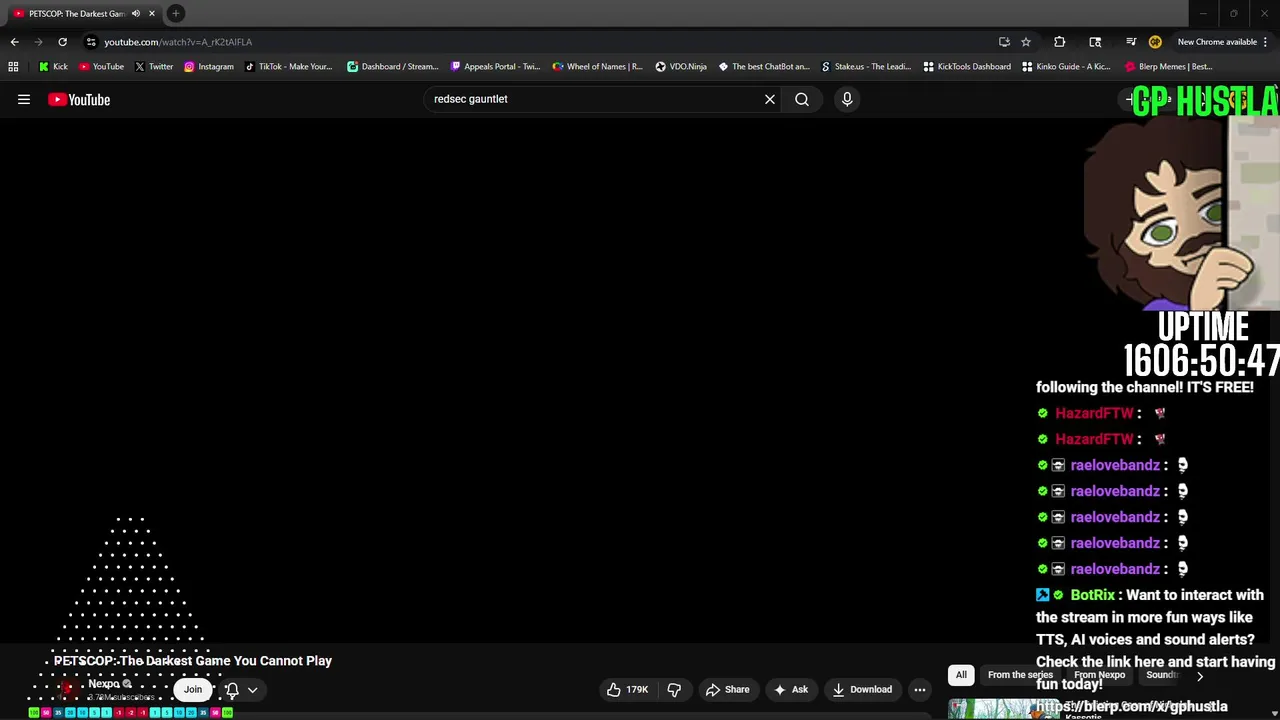Open Kinko Guide bookmark
Image resolution: width=1280 pixels, height=720 pixels.
click(x=1066, y=66)
